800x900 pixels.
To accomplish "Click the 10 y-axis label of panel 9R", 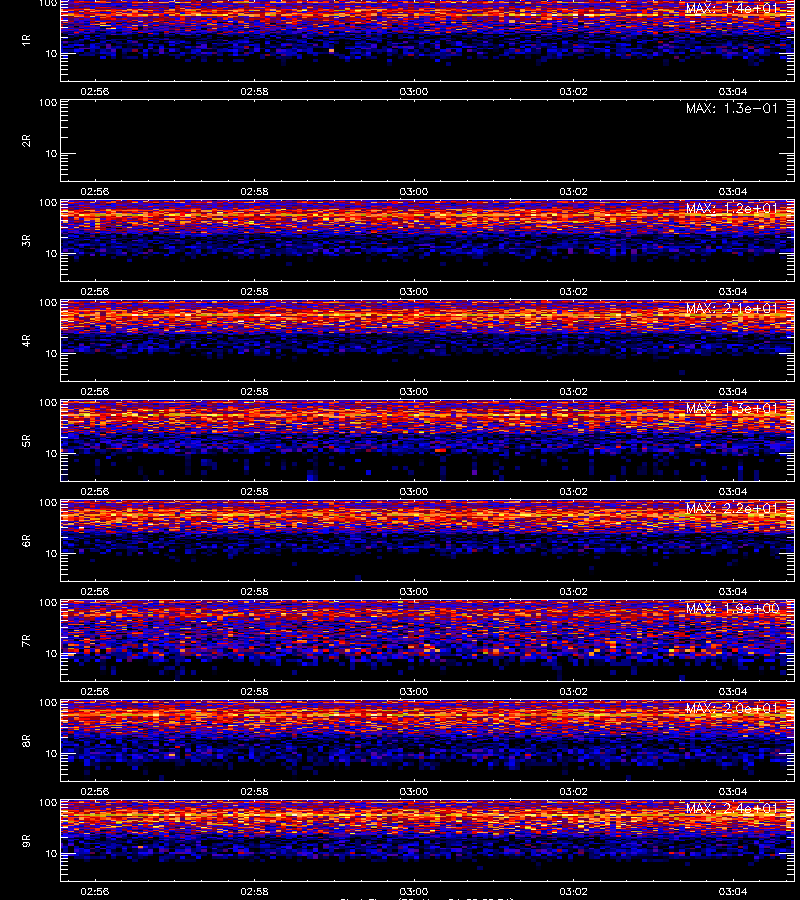I will [51, 854].
